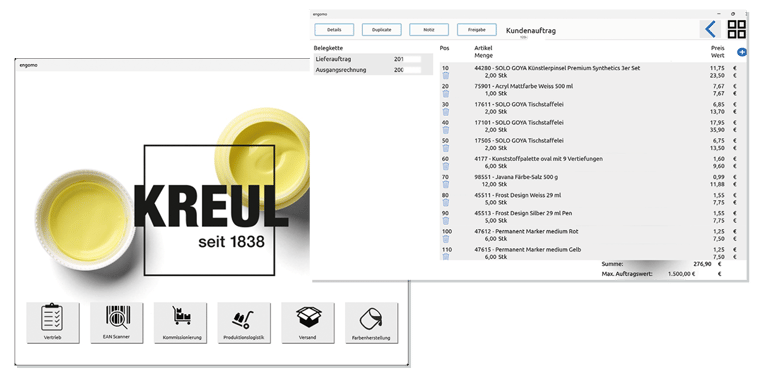This screenshot has height=380, width=760.
Task: Open the Farbenherstellung tile
Action: click(x=371, y=323)
